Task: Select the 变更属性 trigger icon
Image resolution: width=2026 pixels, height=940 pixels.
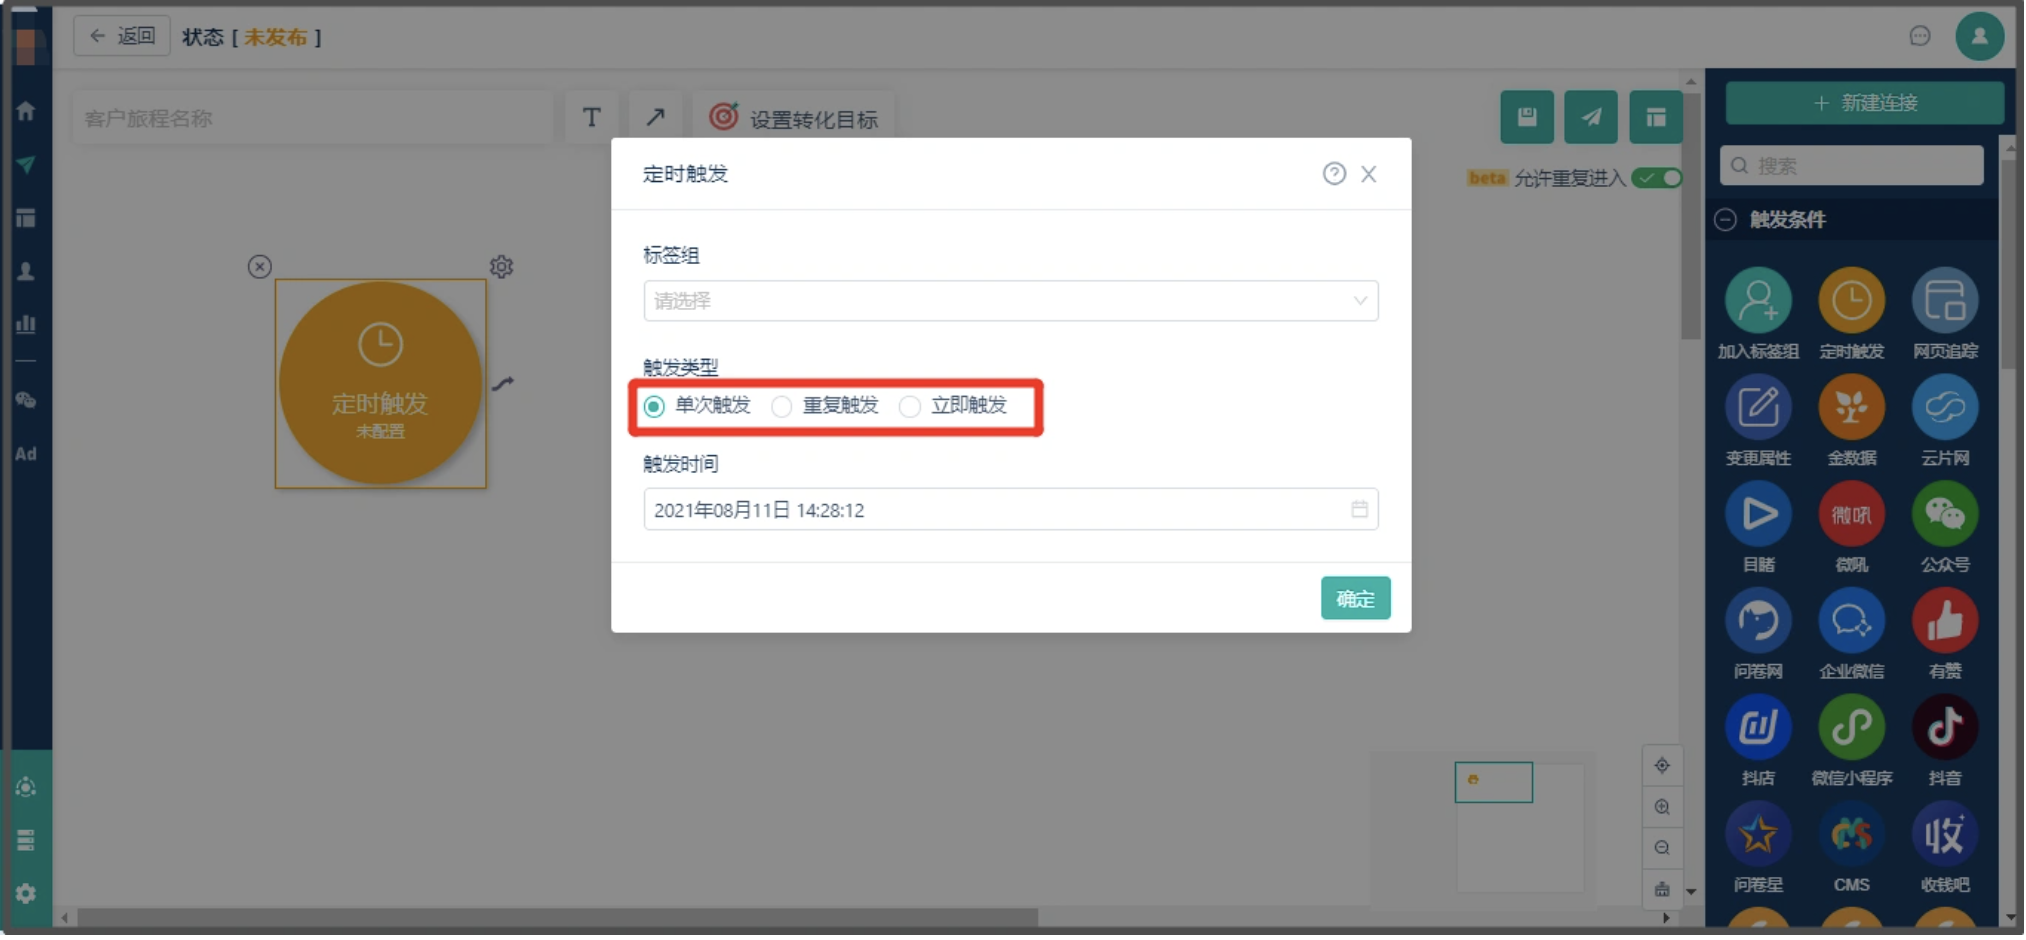Action: pos(1760,408)
